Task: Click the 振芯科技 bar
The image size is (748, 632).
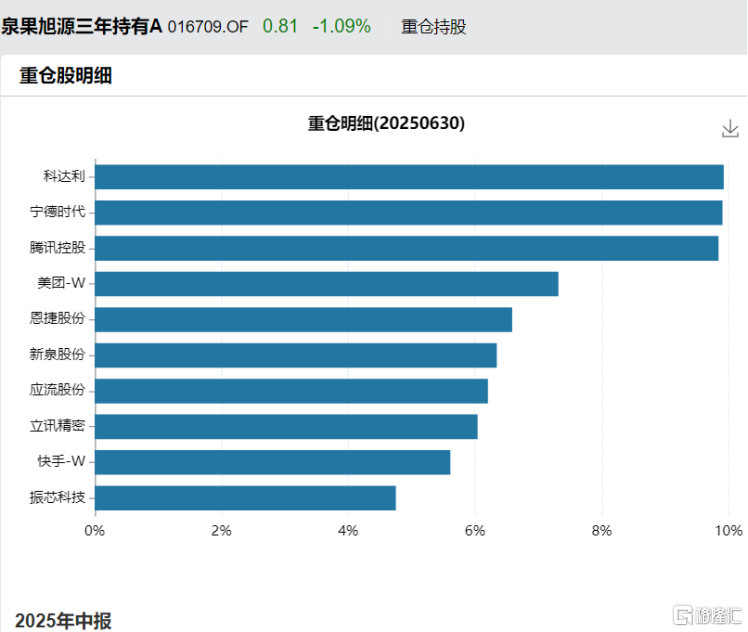Action: (x=246, y=498)
